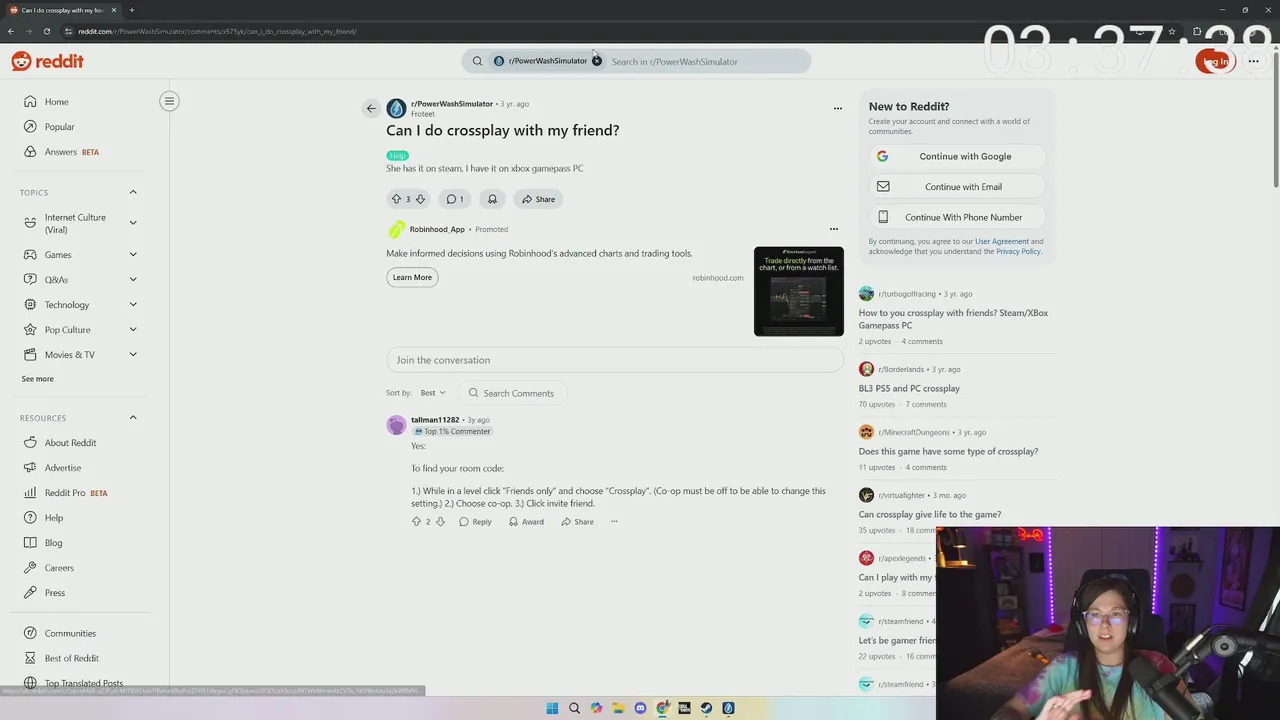Open the header three-dot menu

pos(1253,61)
